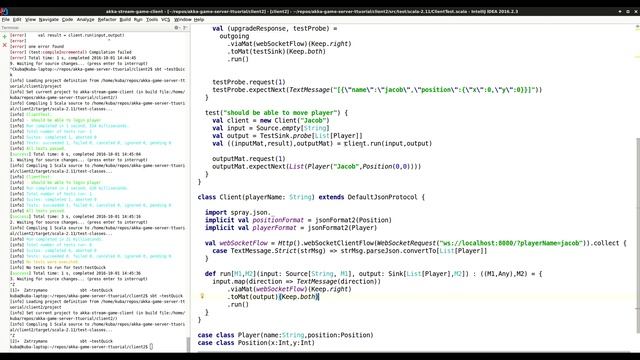This screenshot has height=360, width=640.
Task: Minimize the IntelliJ IDEA window
Action: pos(620,11)
